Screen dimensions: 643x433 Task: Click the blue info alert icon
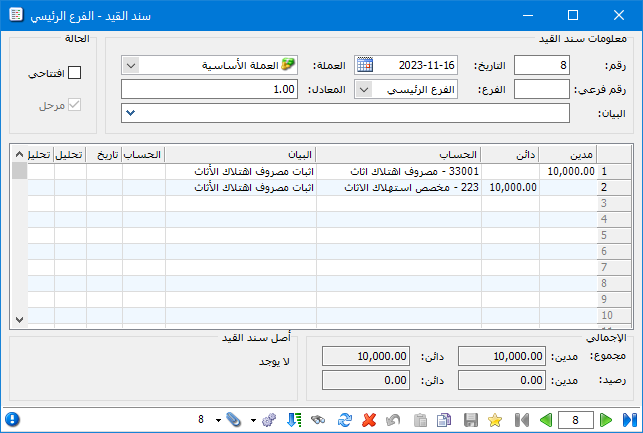coord(12,419)
